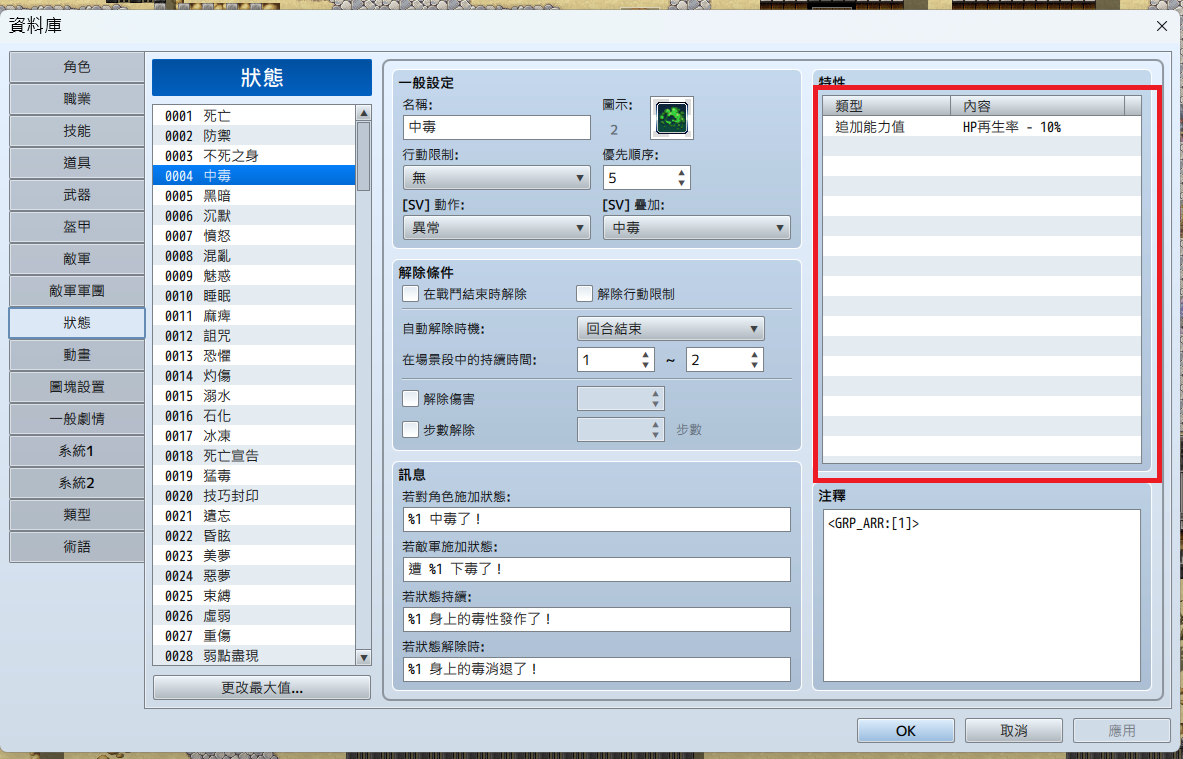Click the 取消 button
Image resolution: width=1183 pixels, height=759 pixels.
click(1013, 730)
